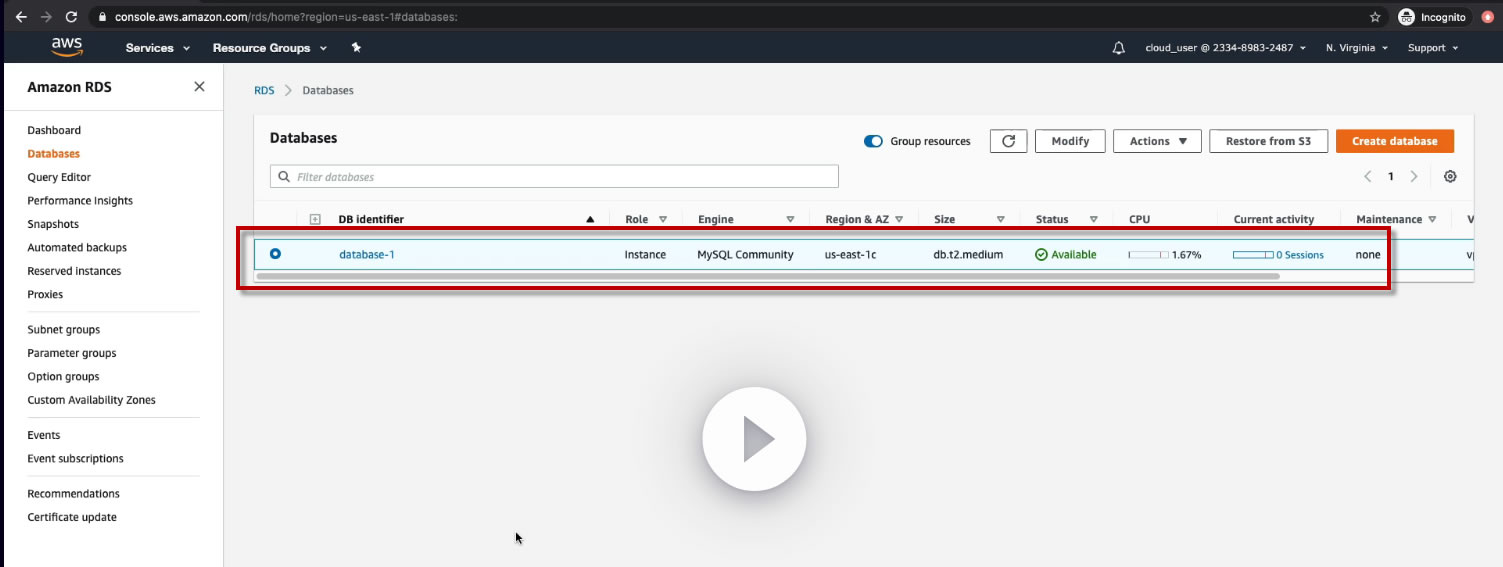Click the 0 Sessions link

tap(1300, 255)
